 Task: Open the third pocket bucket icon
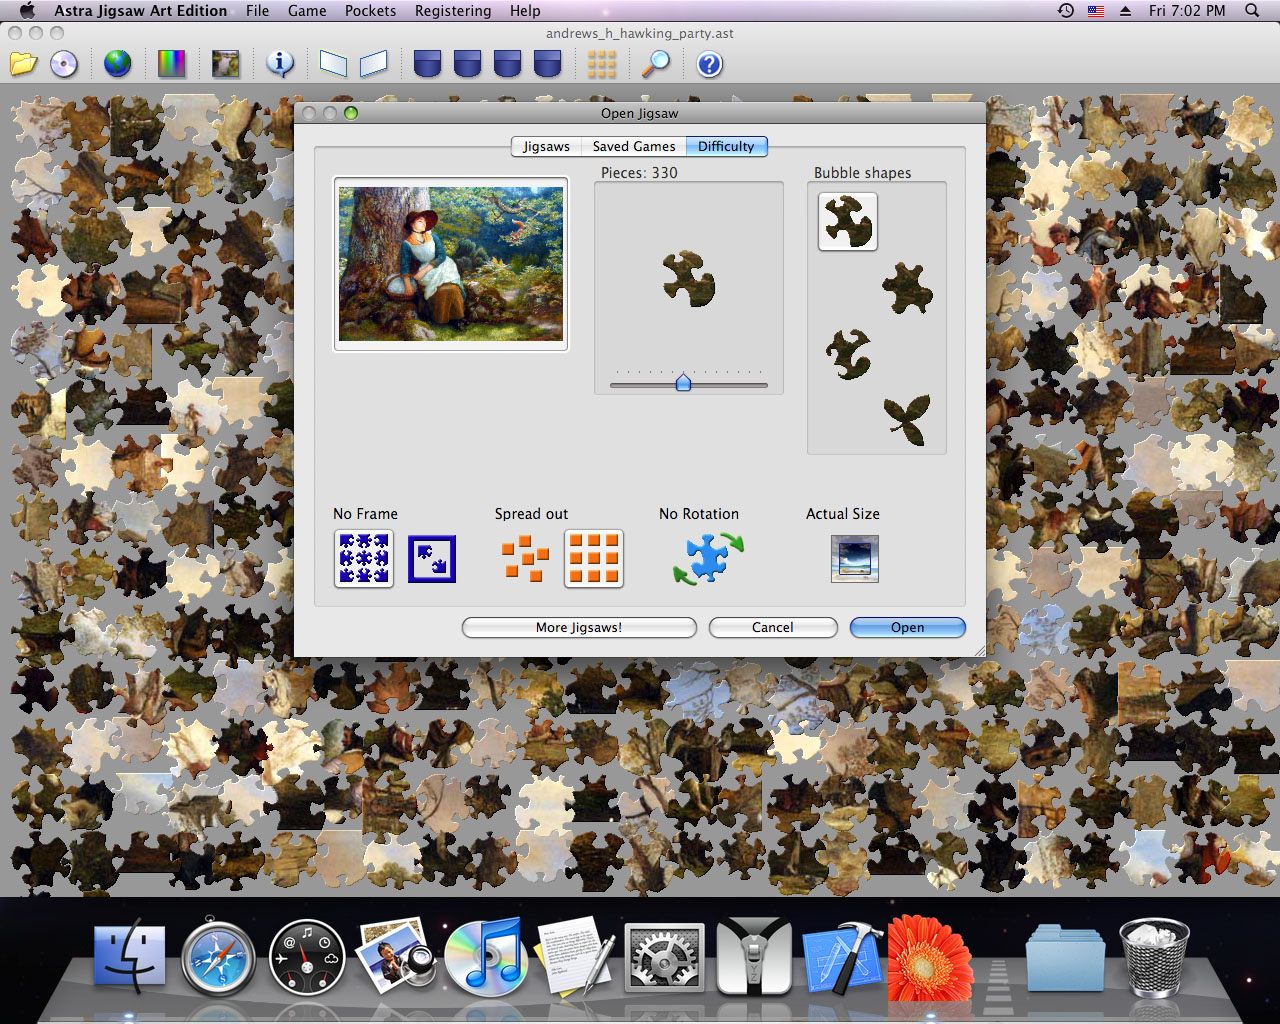click(508, 65)
